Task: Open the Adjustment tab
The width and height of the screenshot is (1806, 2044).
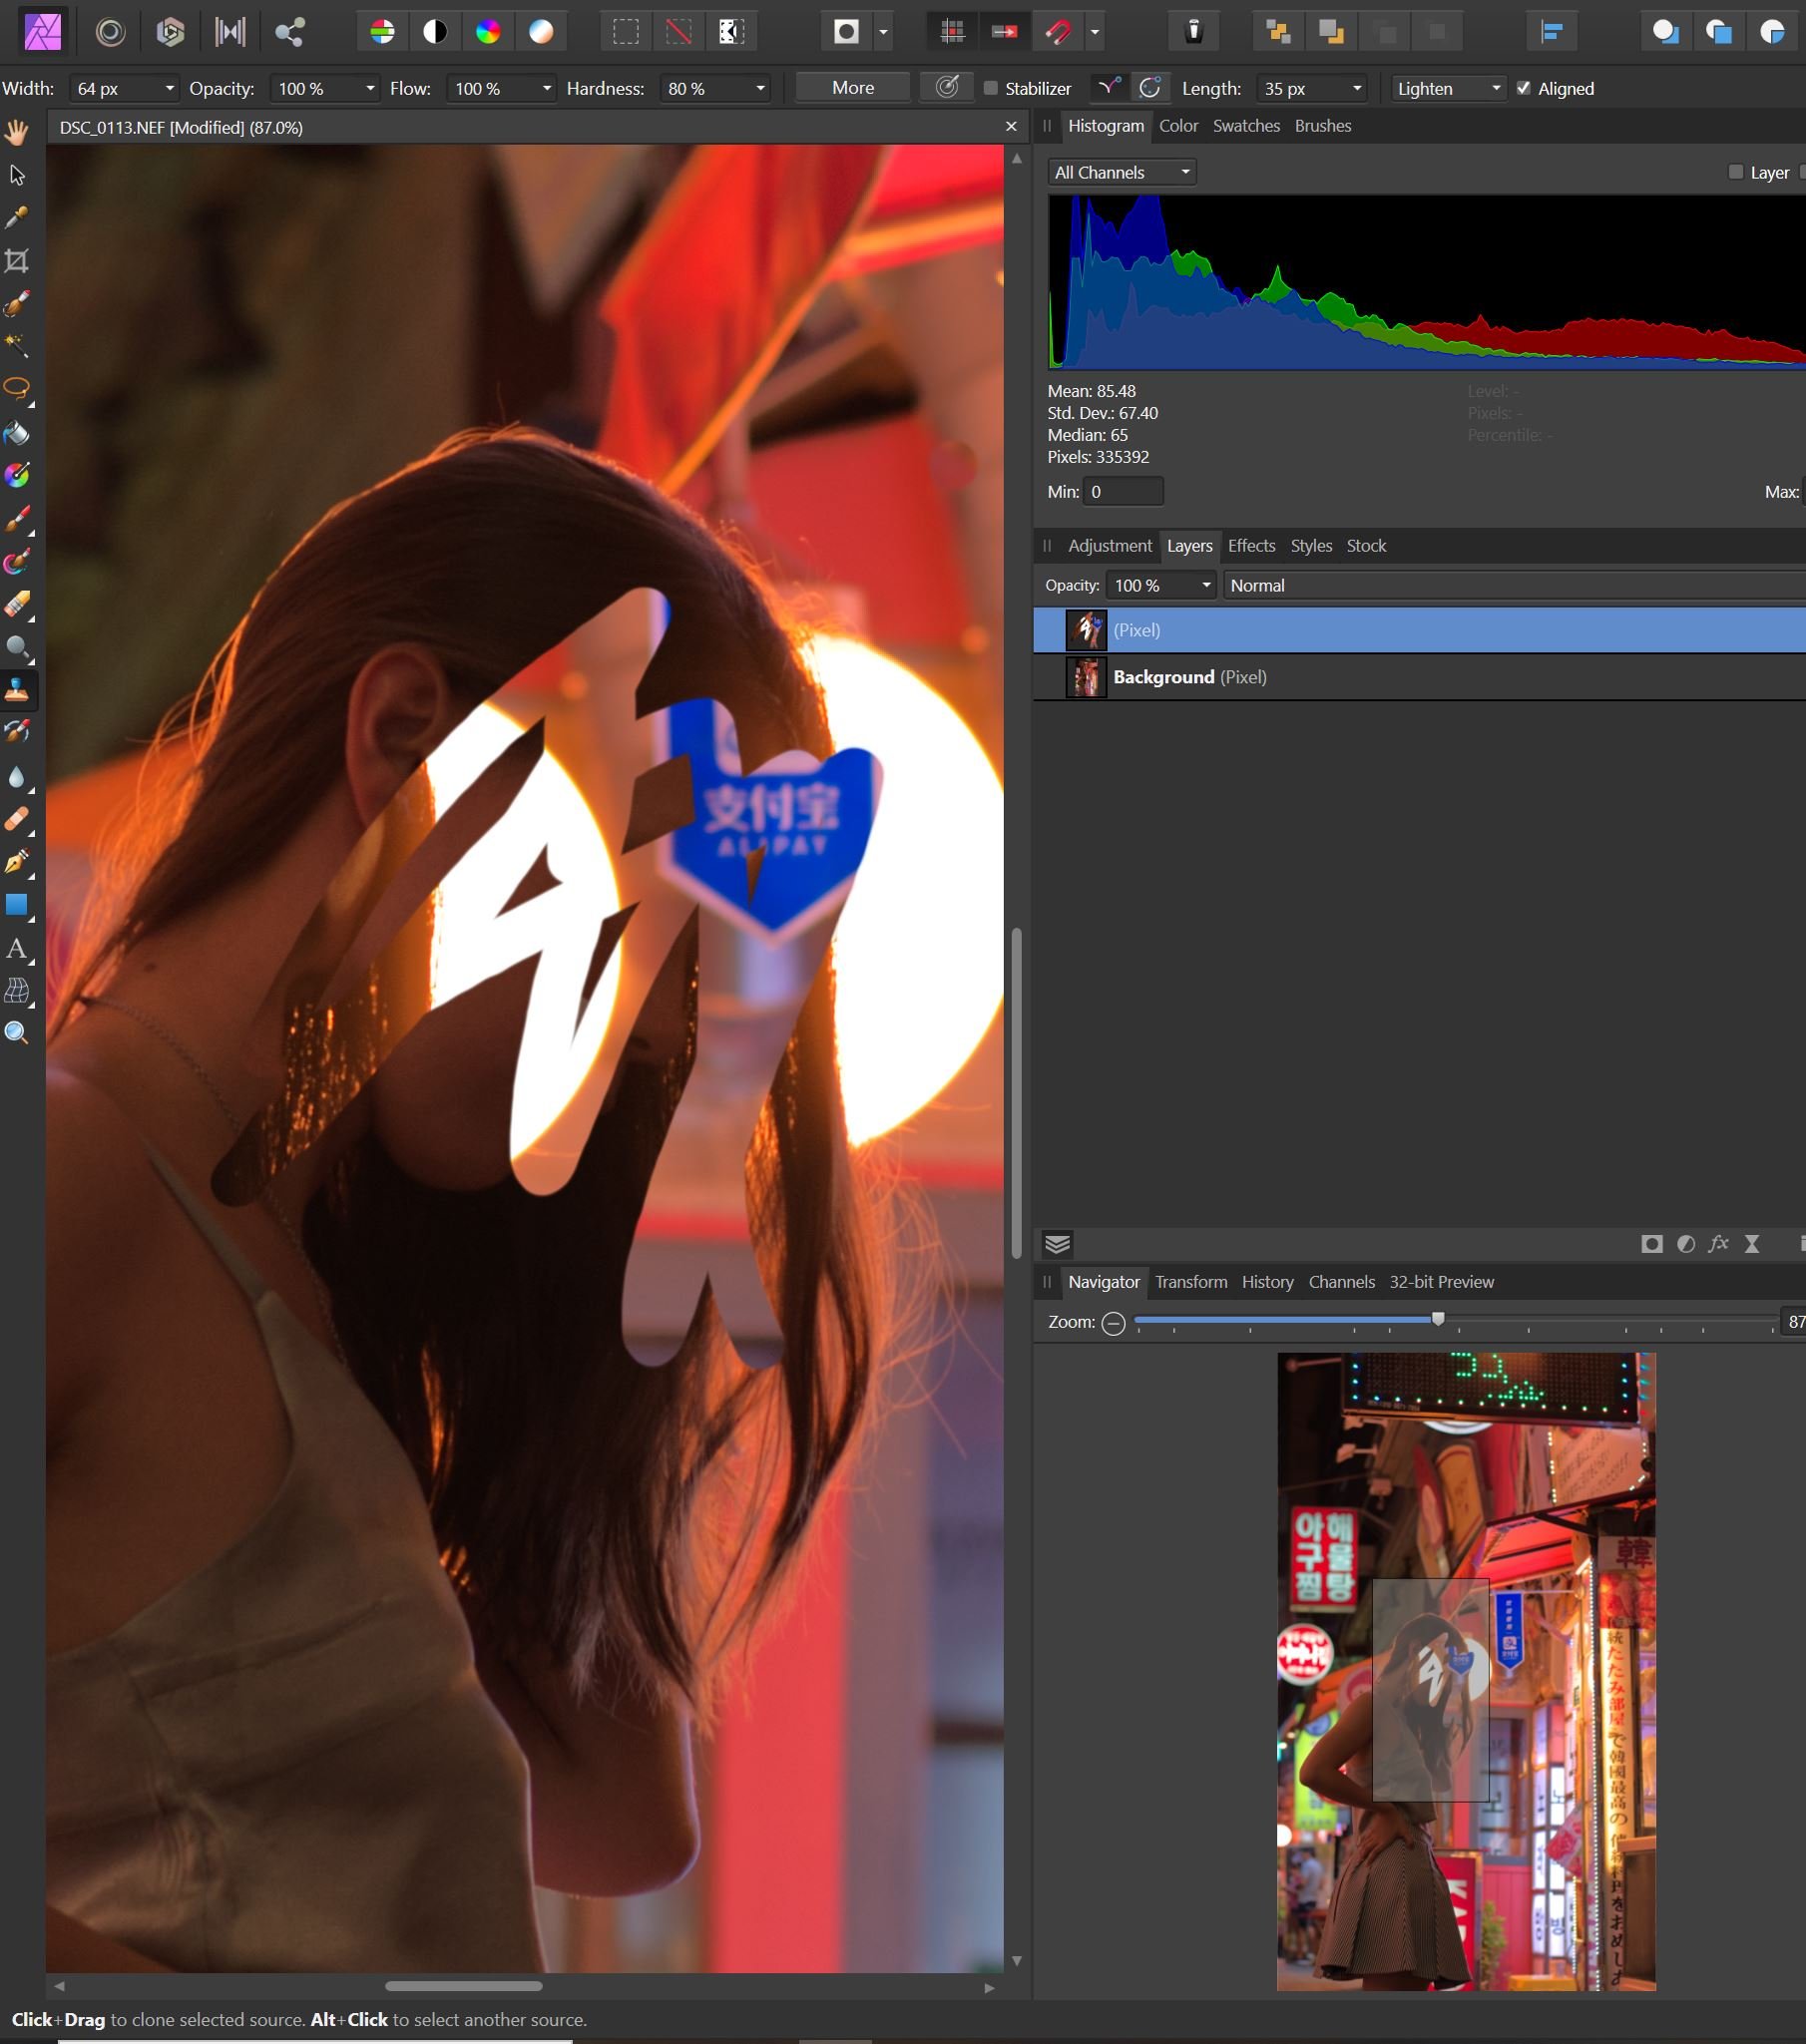Action: (x=1110, y=546)
